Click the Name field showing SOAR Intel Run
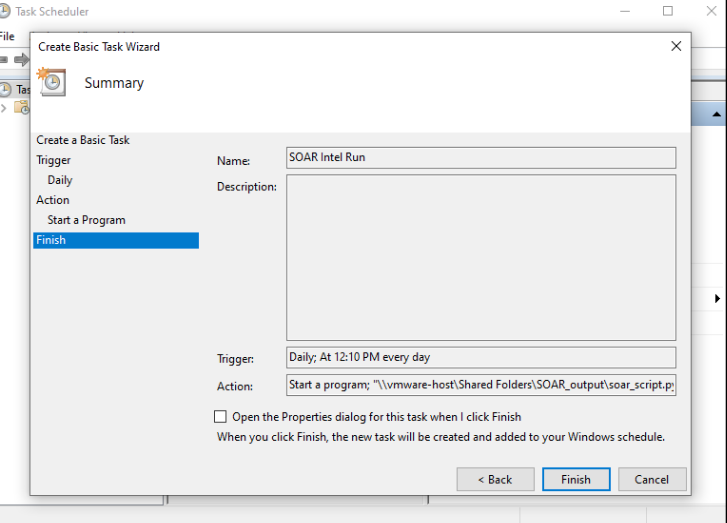This screenshot has height=523, width=727. pyautogui.click(x=481, y=158)
